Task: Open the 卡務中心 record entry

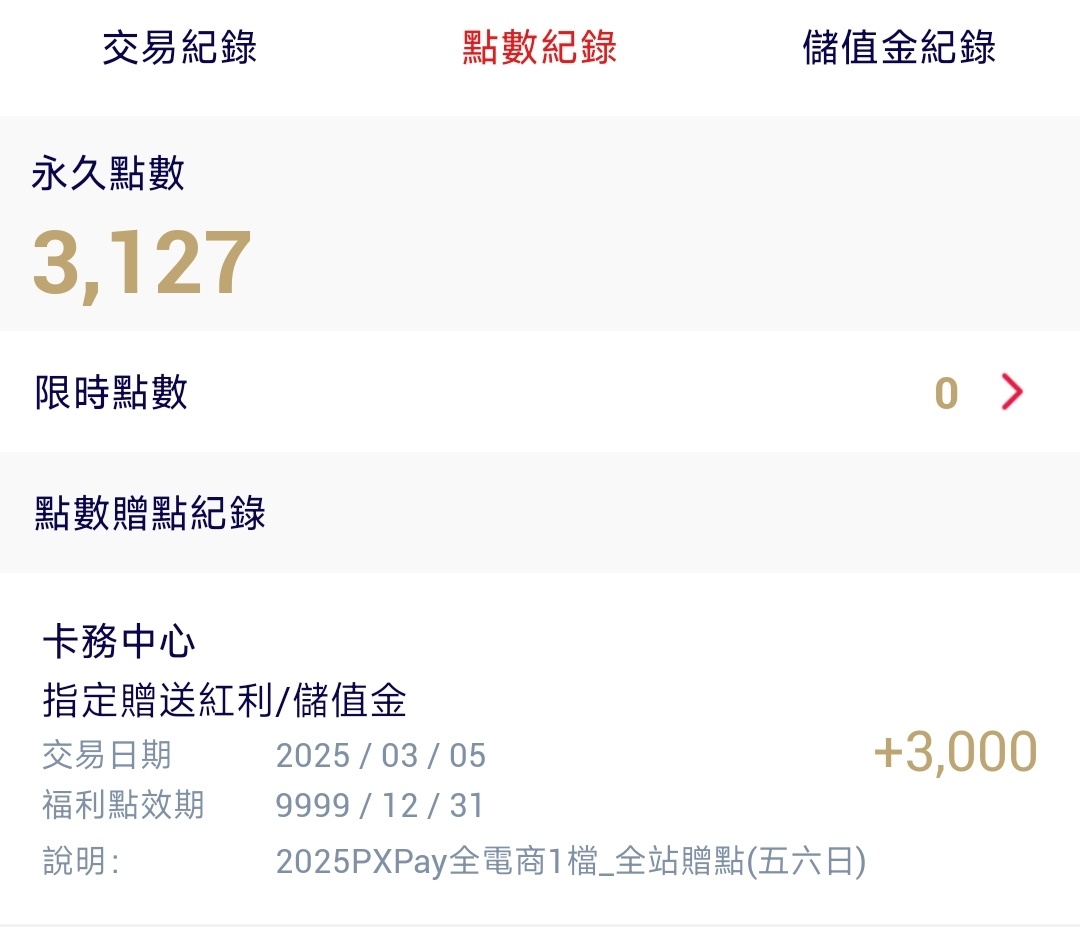Action: coord(119,643)
